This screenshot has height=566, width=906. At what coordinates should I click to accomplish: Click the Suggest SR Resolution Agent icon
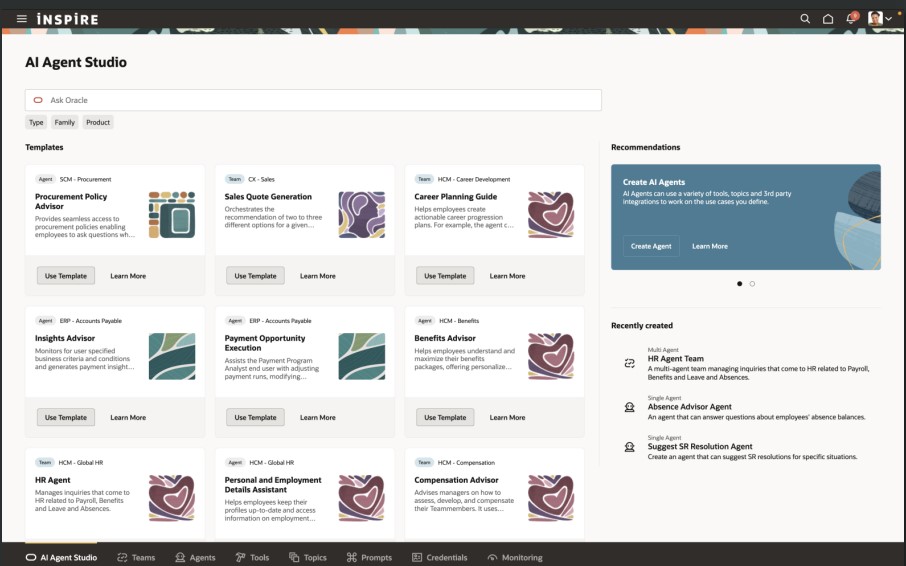pos(629,447)
